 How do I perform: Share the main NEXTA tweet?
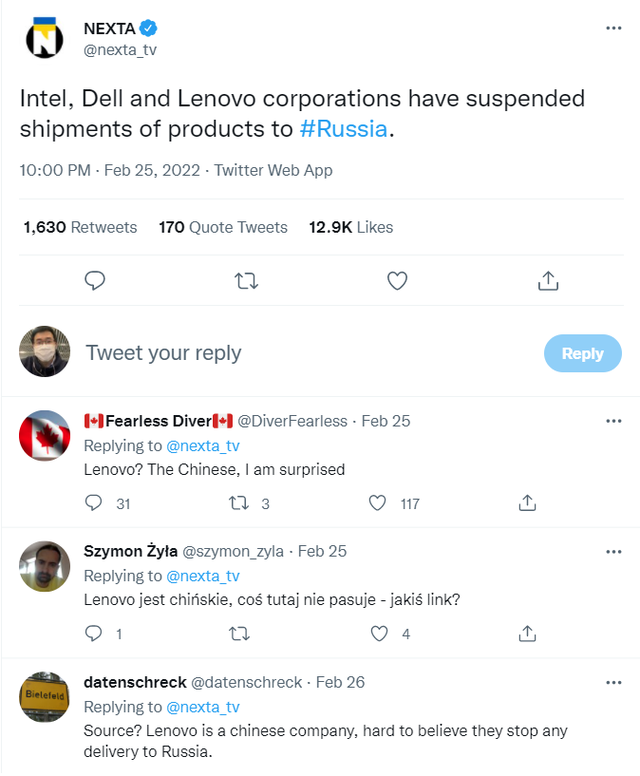548,281
